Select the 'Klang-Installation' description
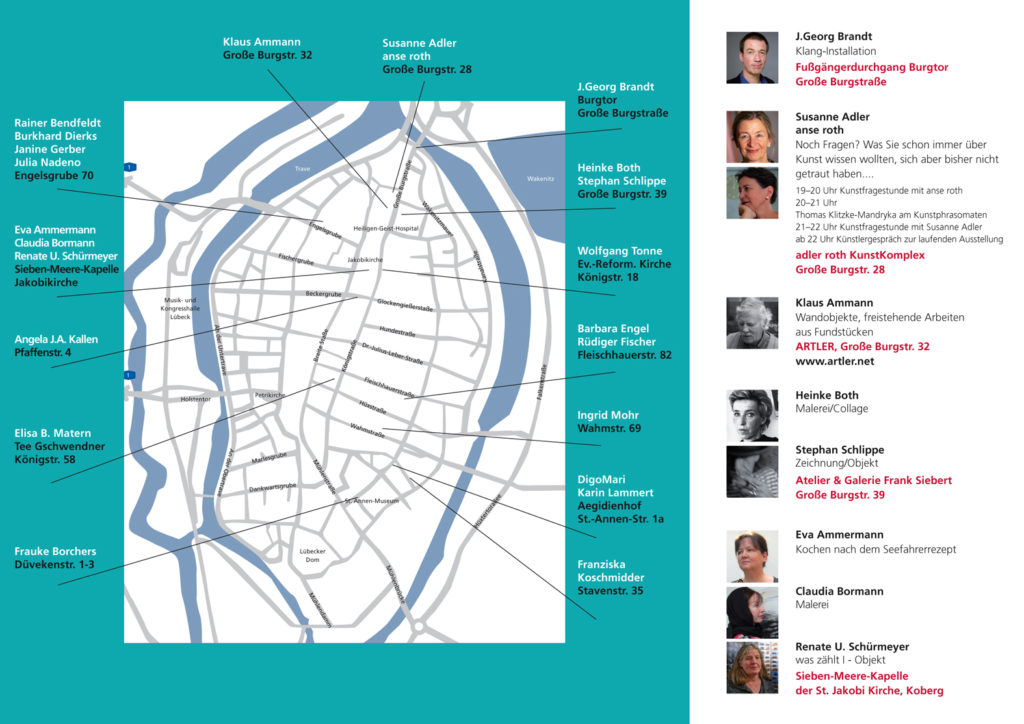The height and width of the screenshot is (724, 1024). click(x=836, y=51)
